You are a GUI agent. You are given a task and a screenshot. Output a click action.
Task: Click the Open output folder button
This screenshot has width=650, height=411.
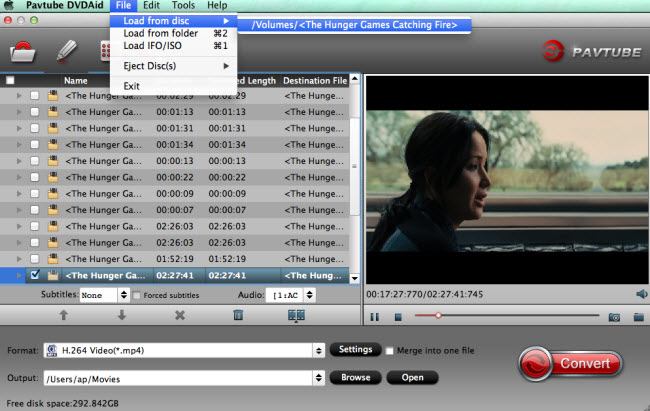click(x=412, y=377)
